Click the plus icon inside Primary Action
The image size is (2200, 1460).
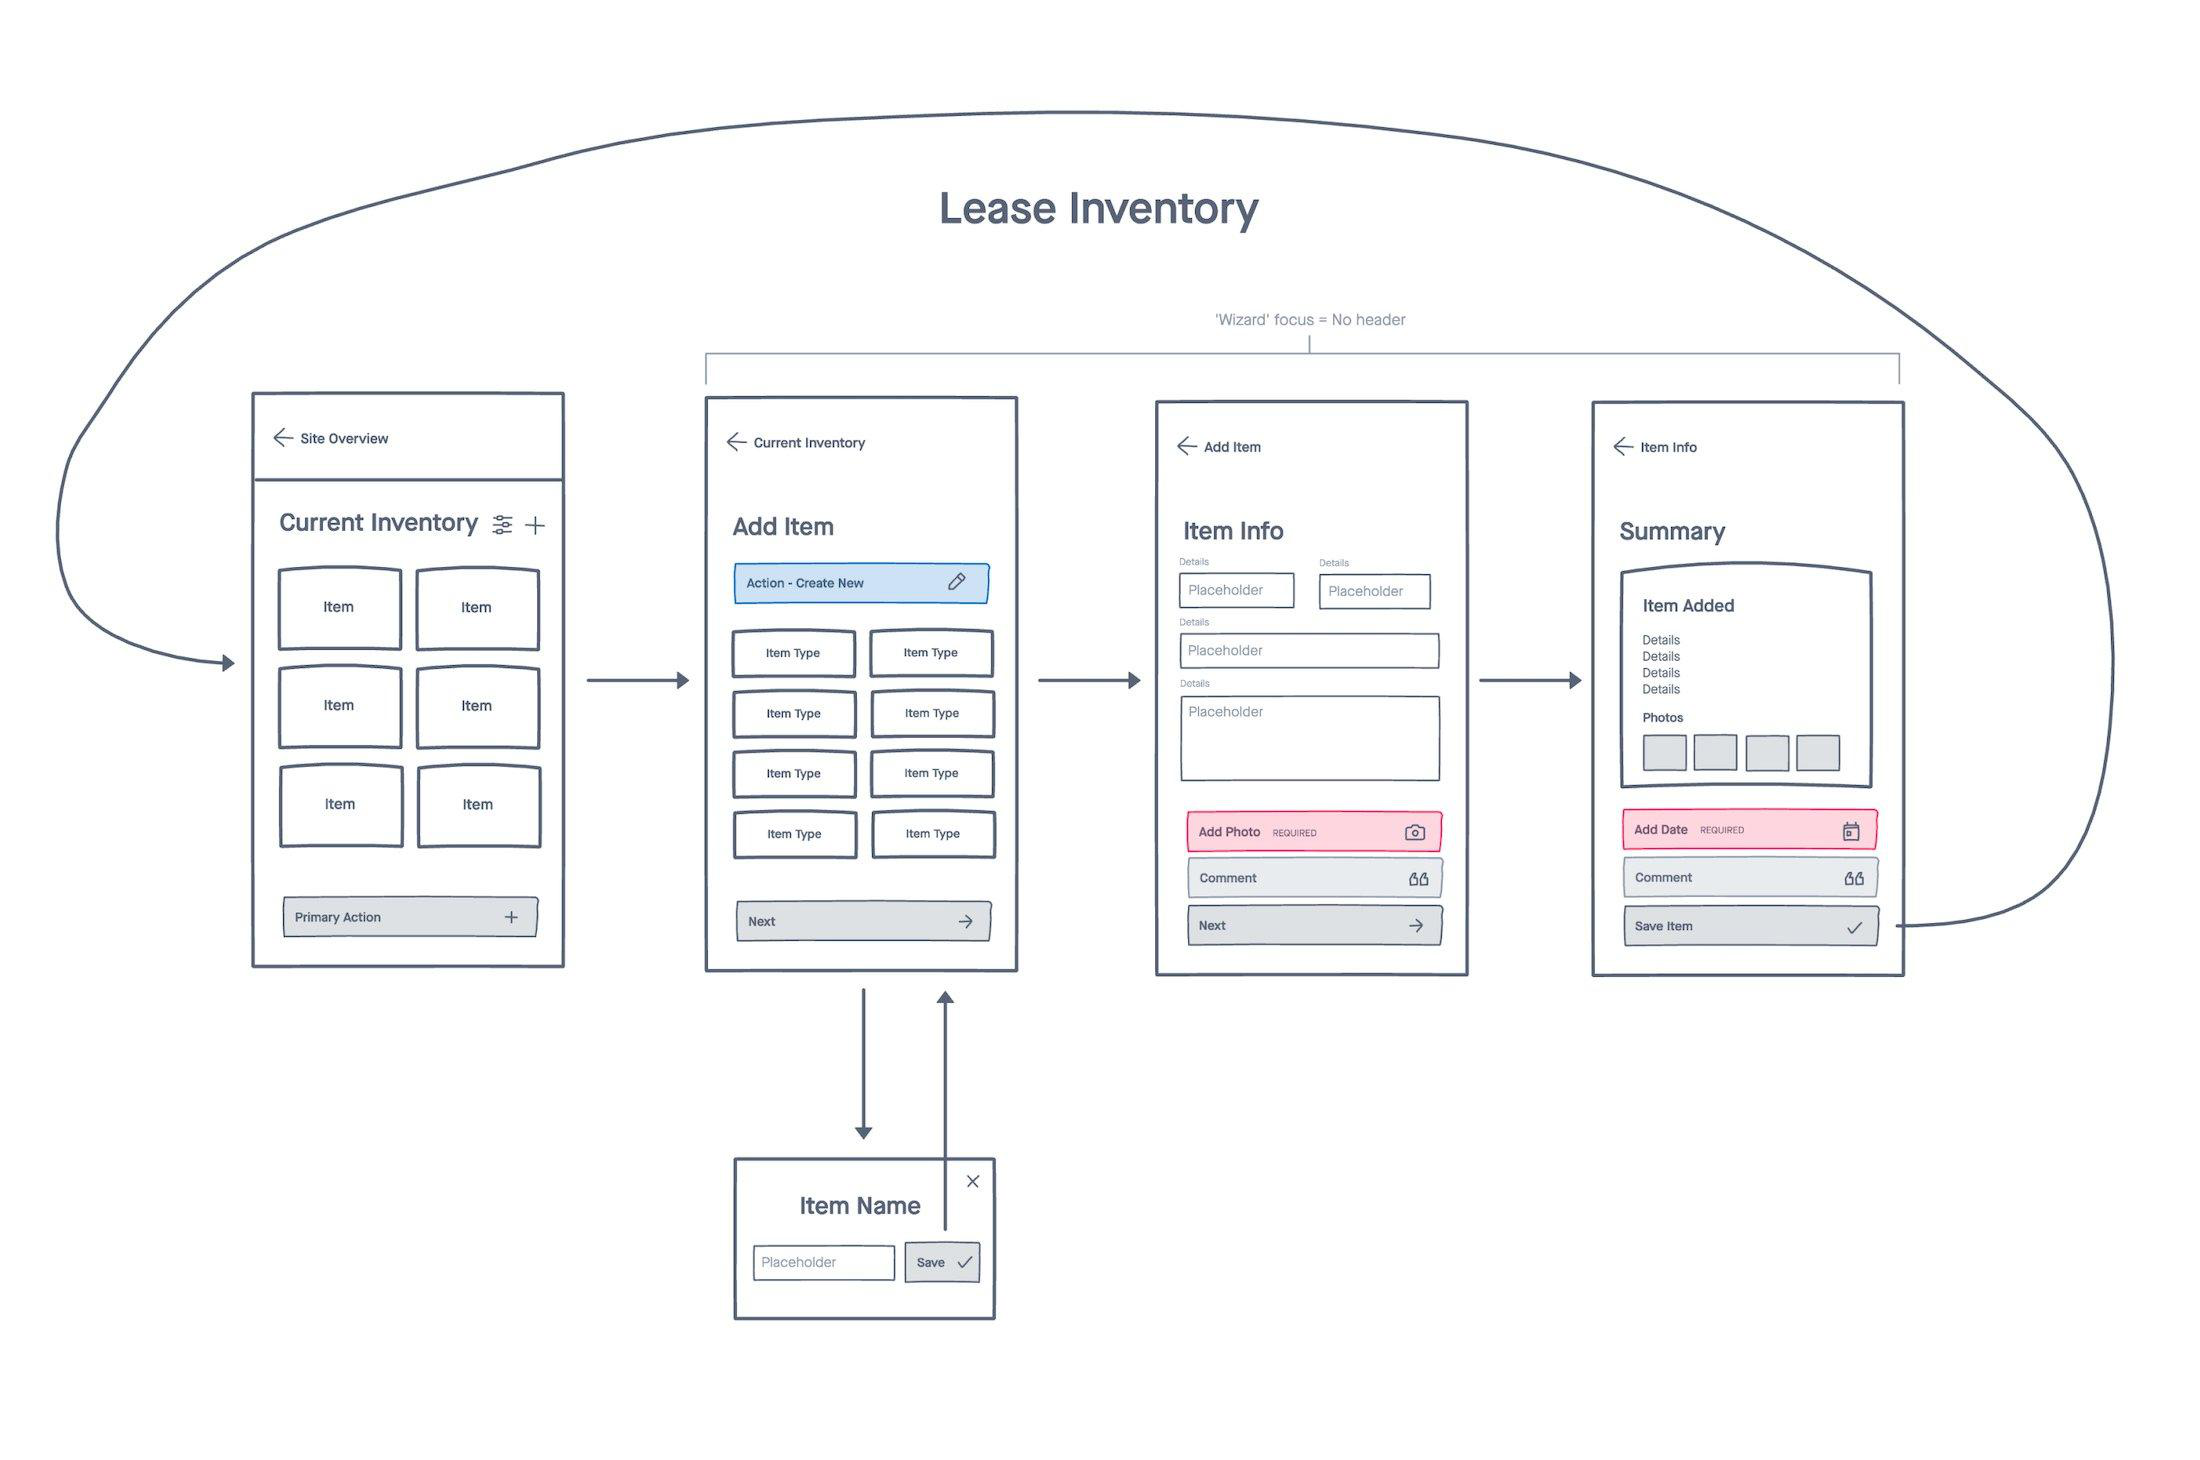(511, 917)
